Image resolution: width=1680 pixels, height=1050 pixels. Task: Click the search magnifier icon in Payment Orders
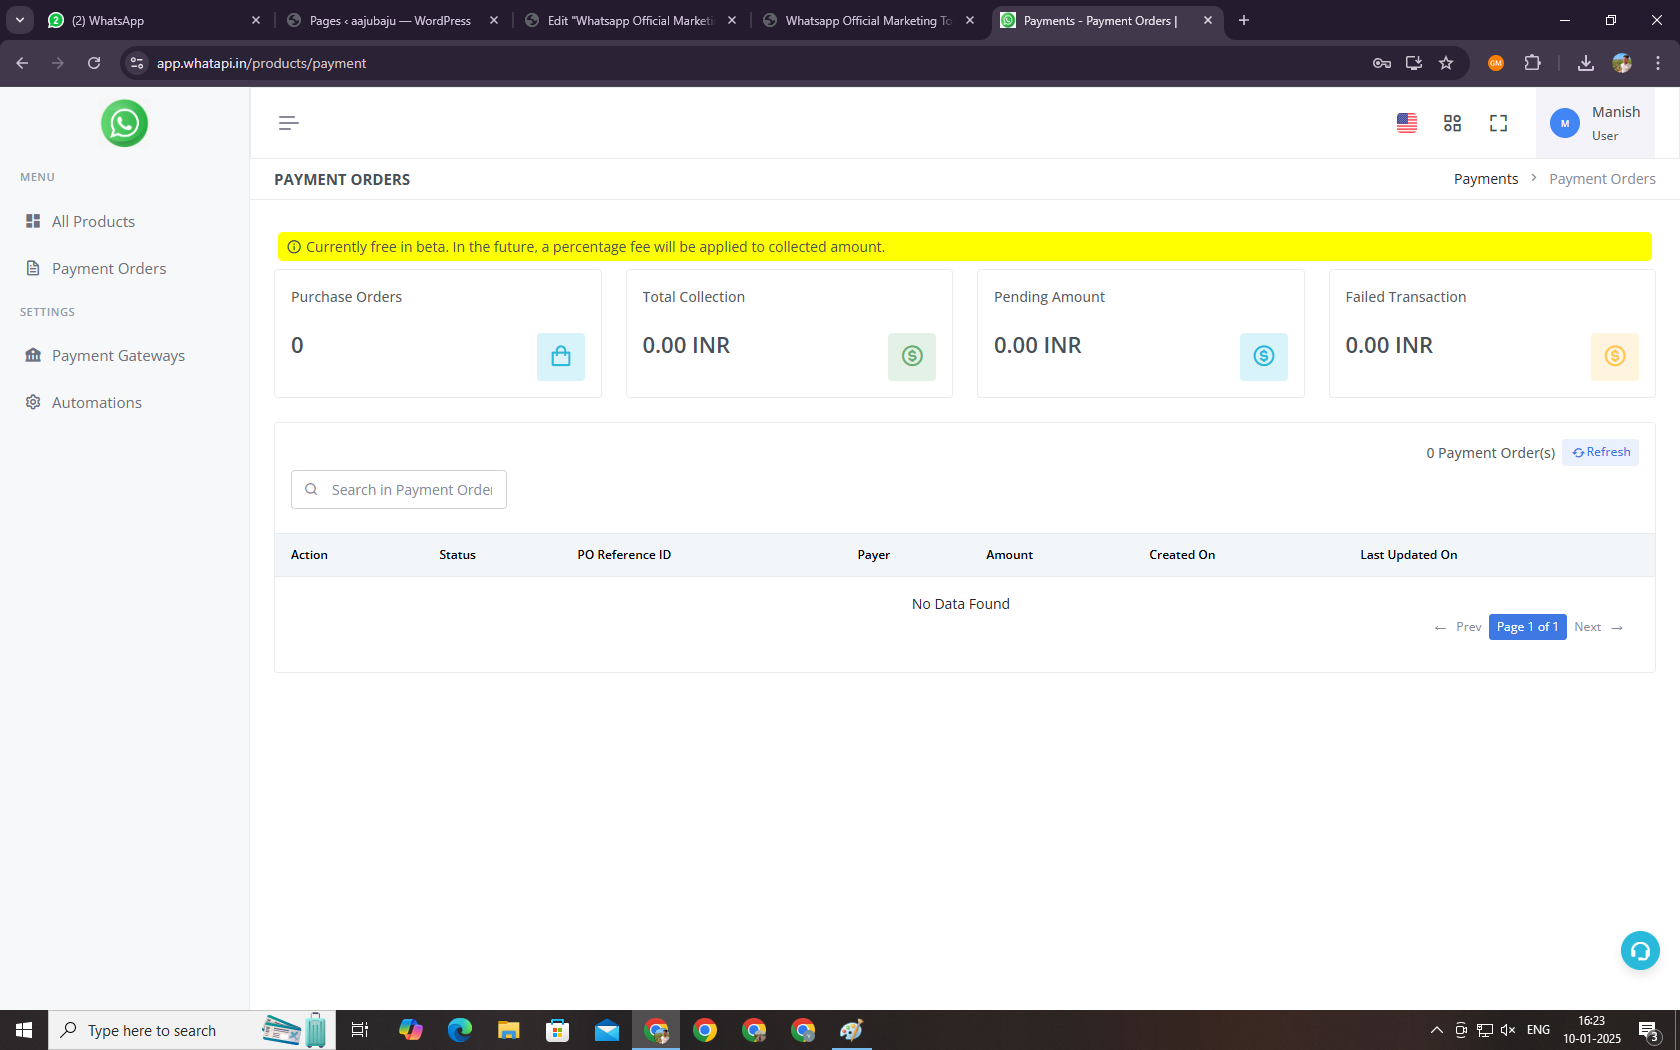(x=311, y=489)
